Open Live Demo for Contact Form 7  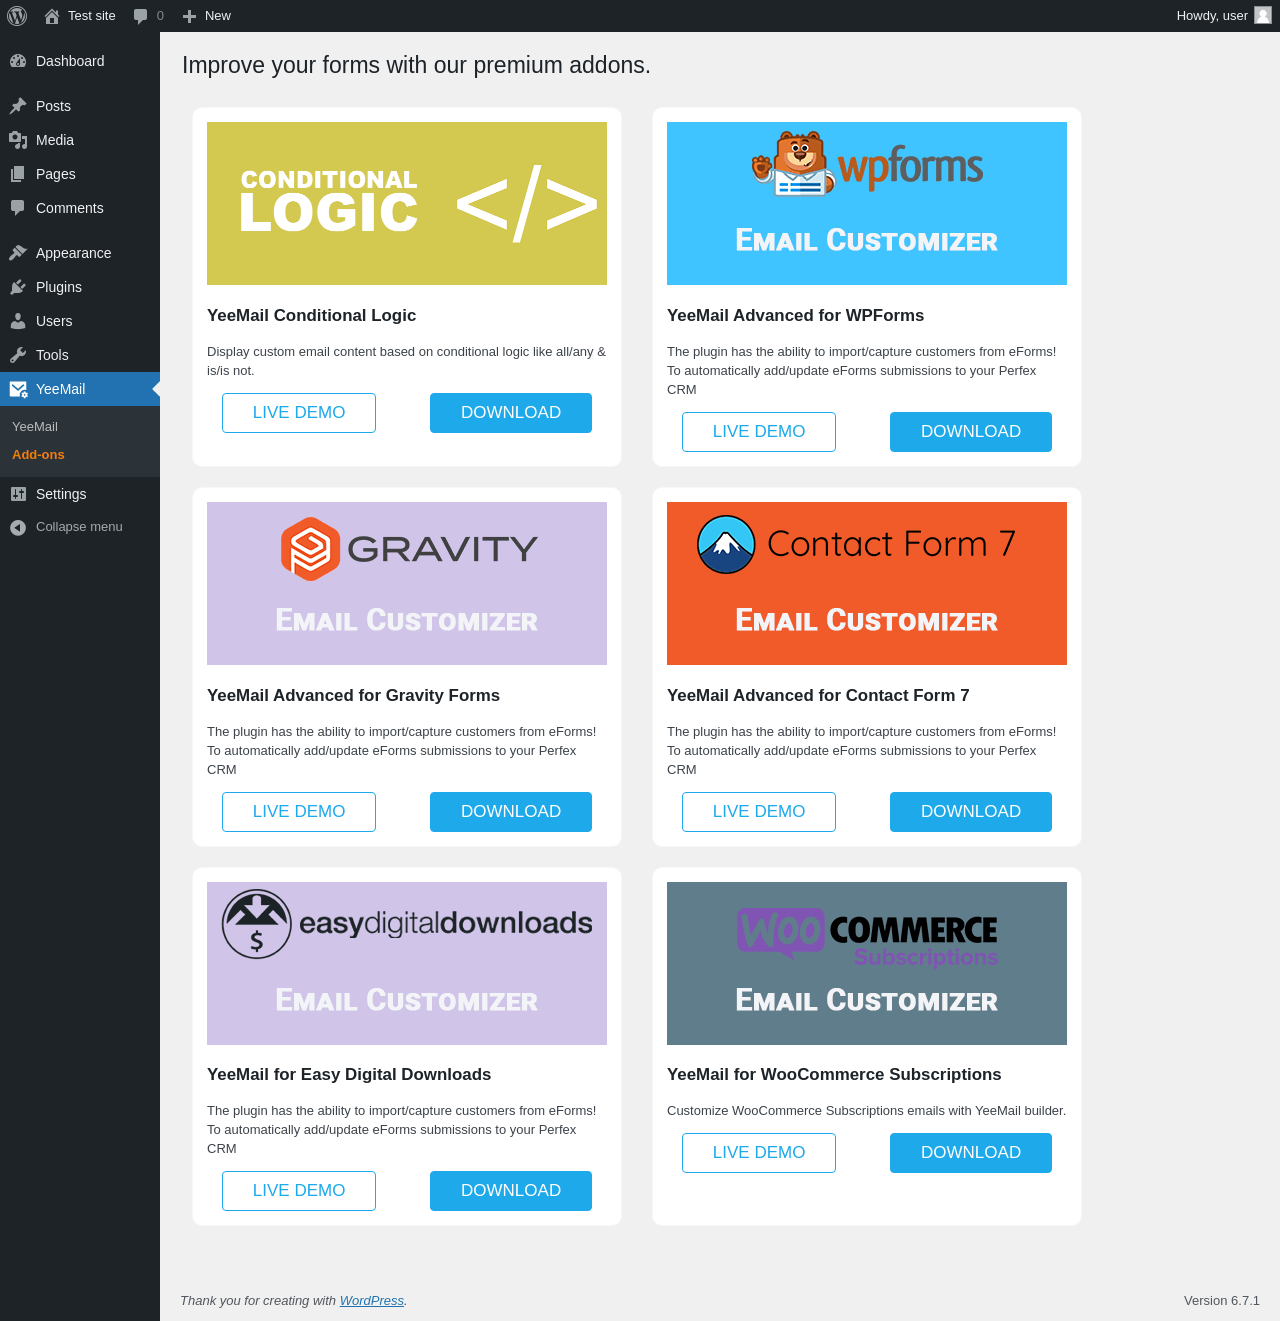[759, 812]
